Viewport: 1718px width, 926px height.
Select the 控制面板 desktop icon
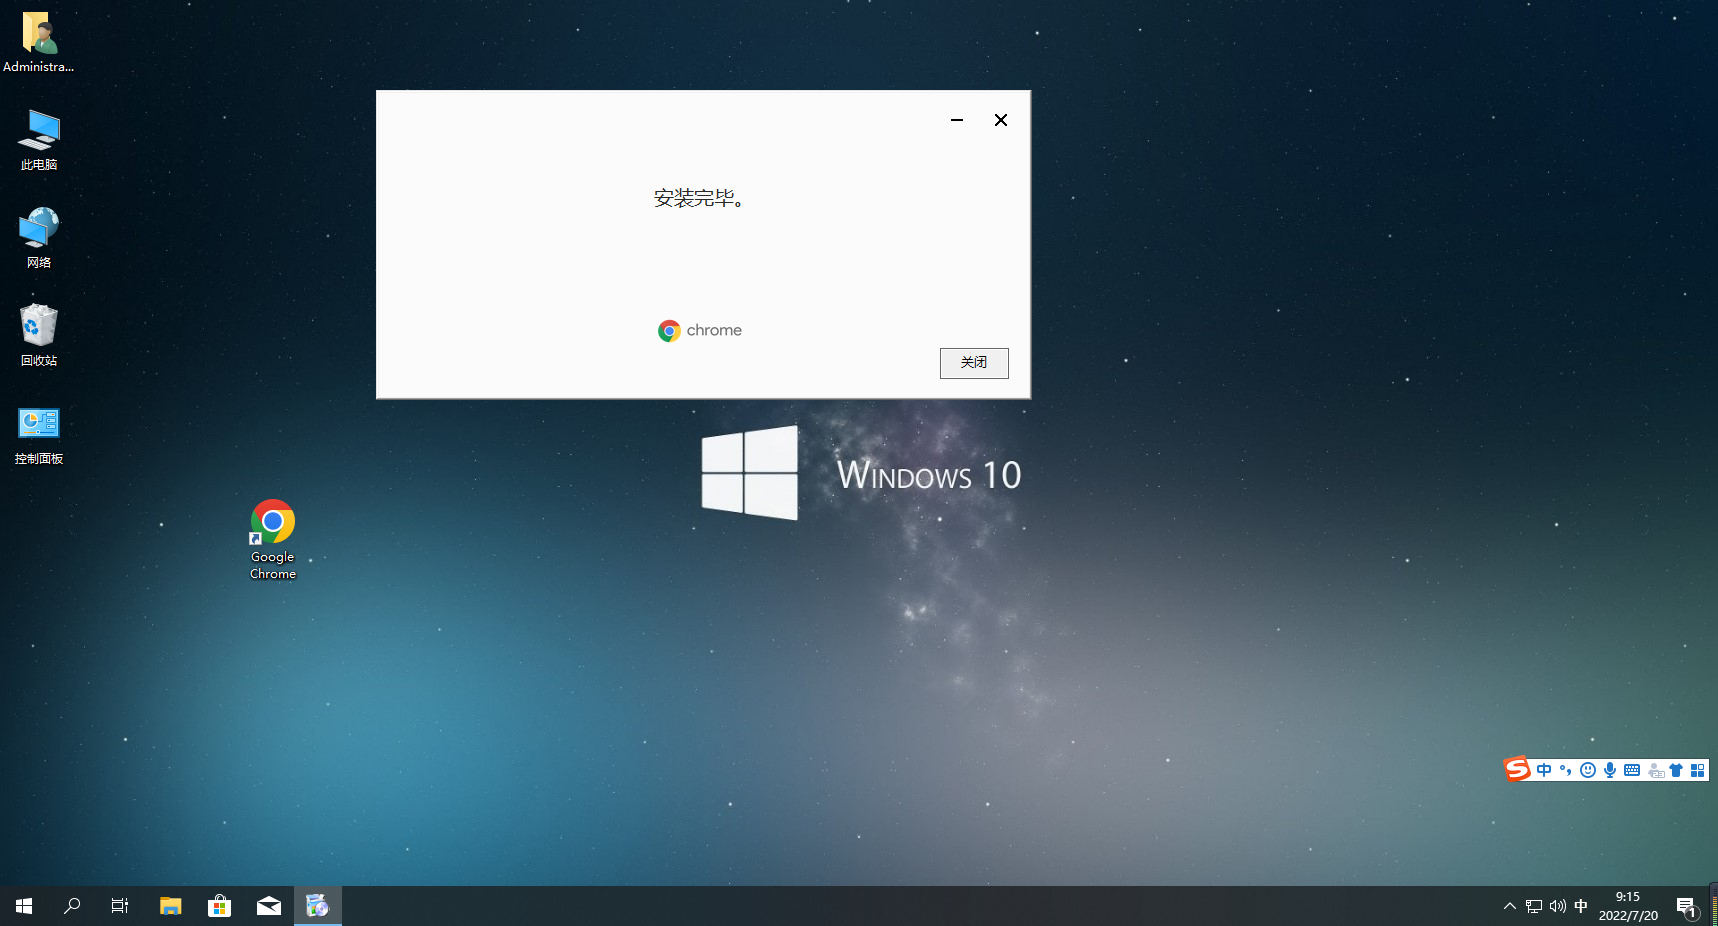(39, 434)
